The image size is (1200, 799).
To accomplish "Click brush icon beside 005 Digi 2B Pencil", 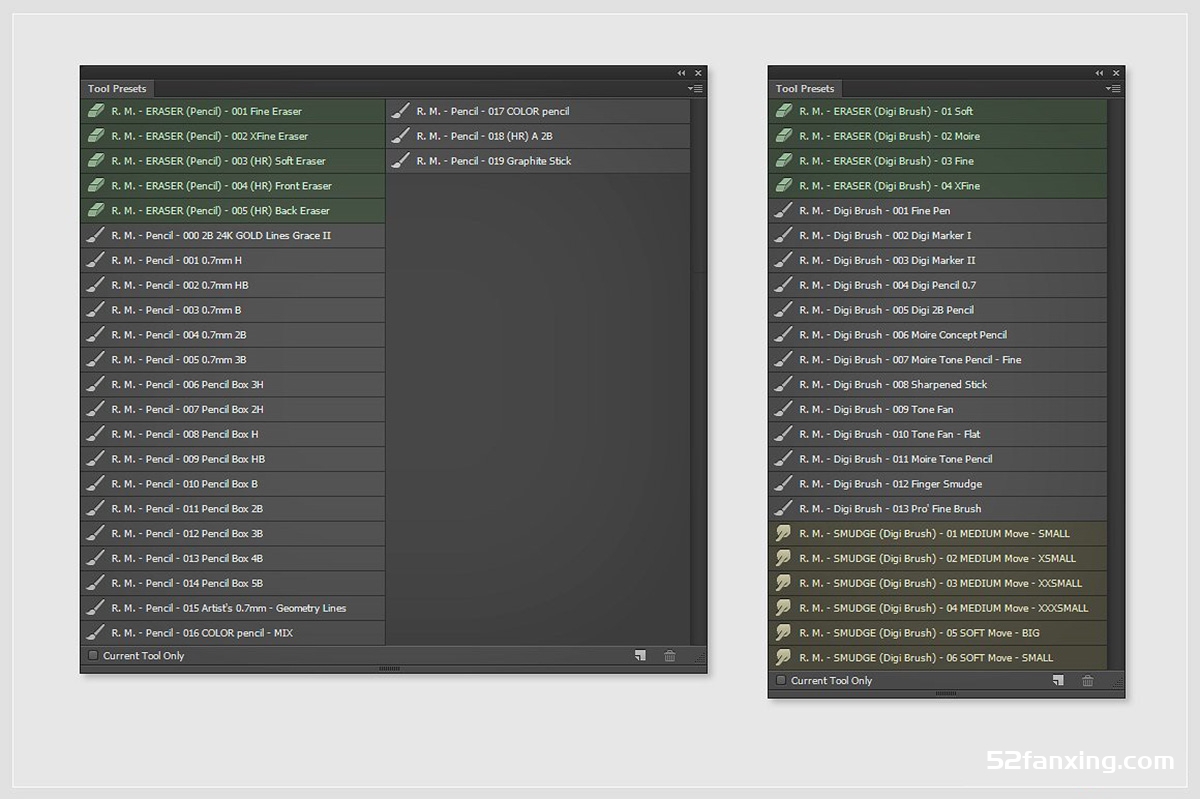I will (x=784, y=310).
